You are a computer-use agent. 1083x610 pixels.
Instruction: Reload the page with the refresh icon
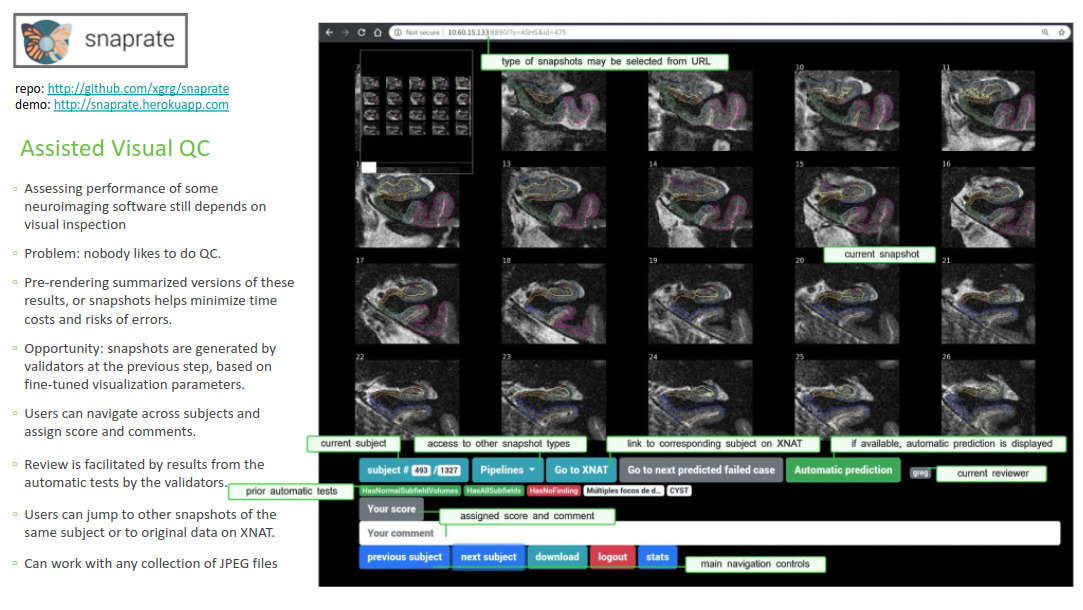pos(361,32)
